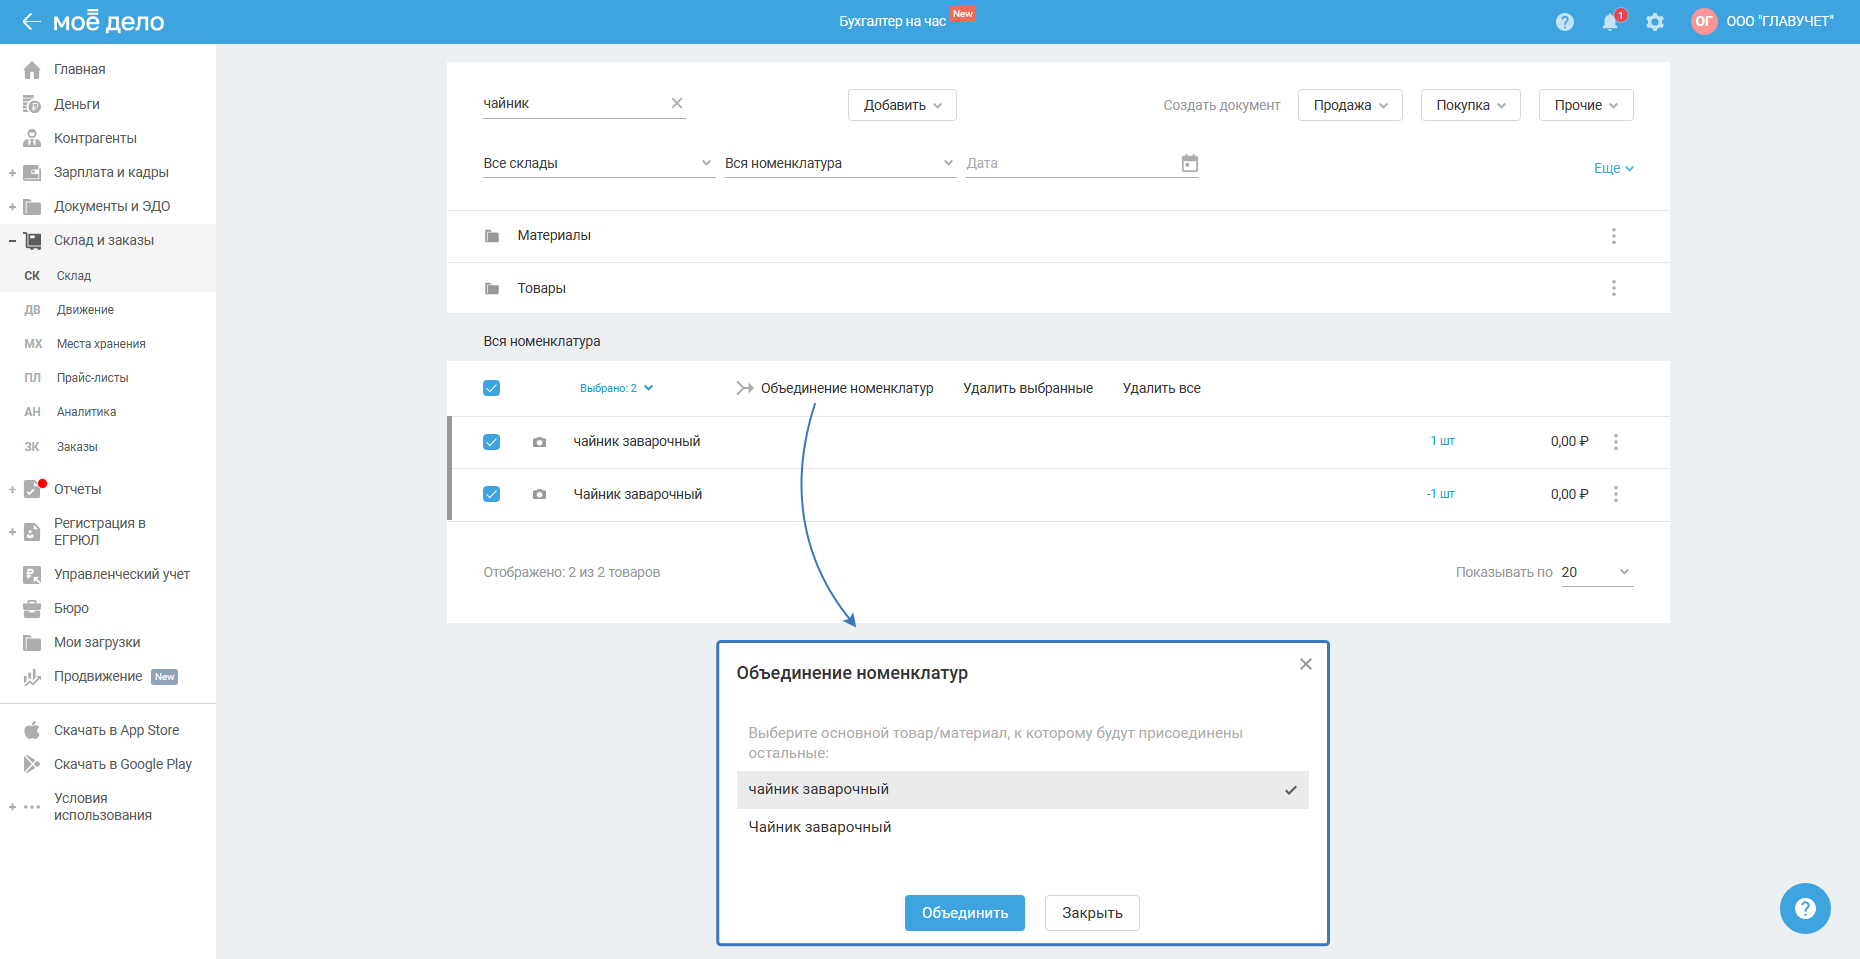The height and width of the screenshot is (959, 1860).
Task: Click Удалить все
Action: point(1162,388)
